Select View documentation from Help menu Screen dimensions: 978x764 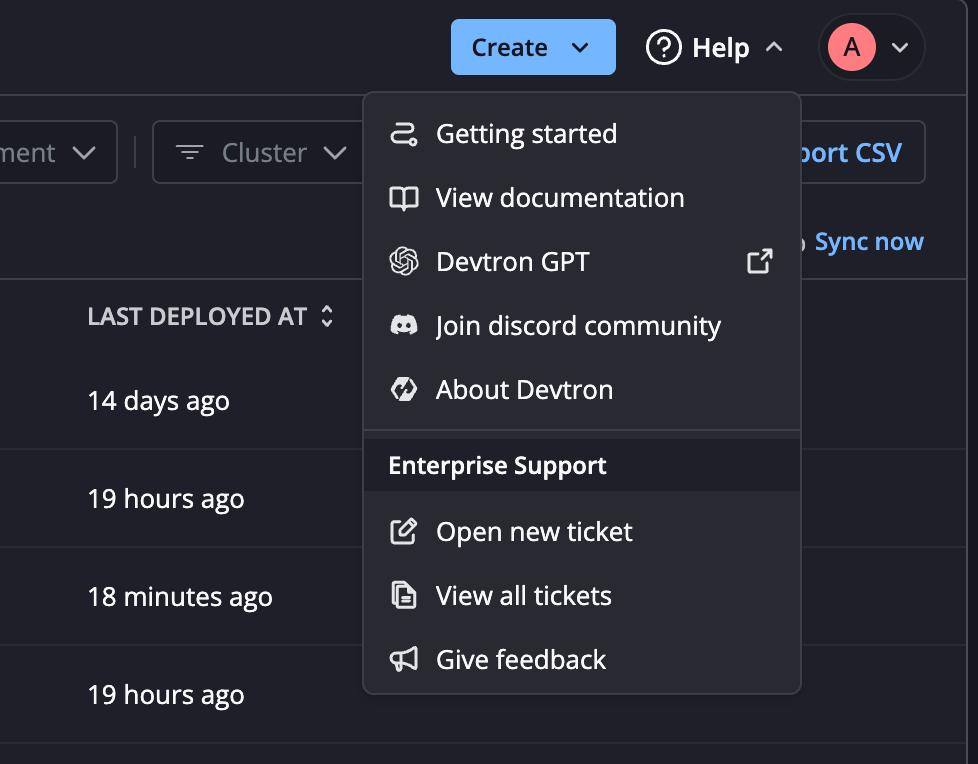(x=559, y=198)
